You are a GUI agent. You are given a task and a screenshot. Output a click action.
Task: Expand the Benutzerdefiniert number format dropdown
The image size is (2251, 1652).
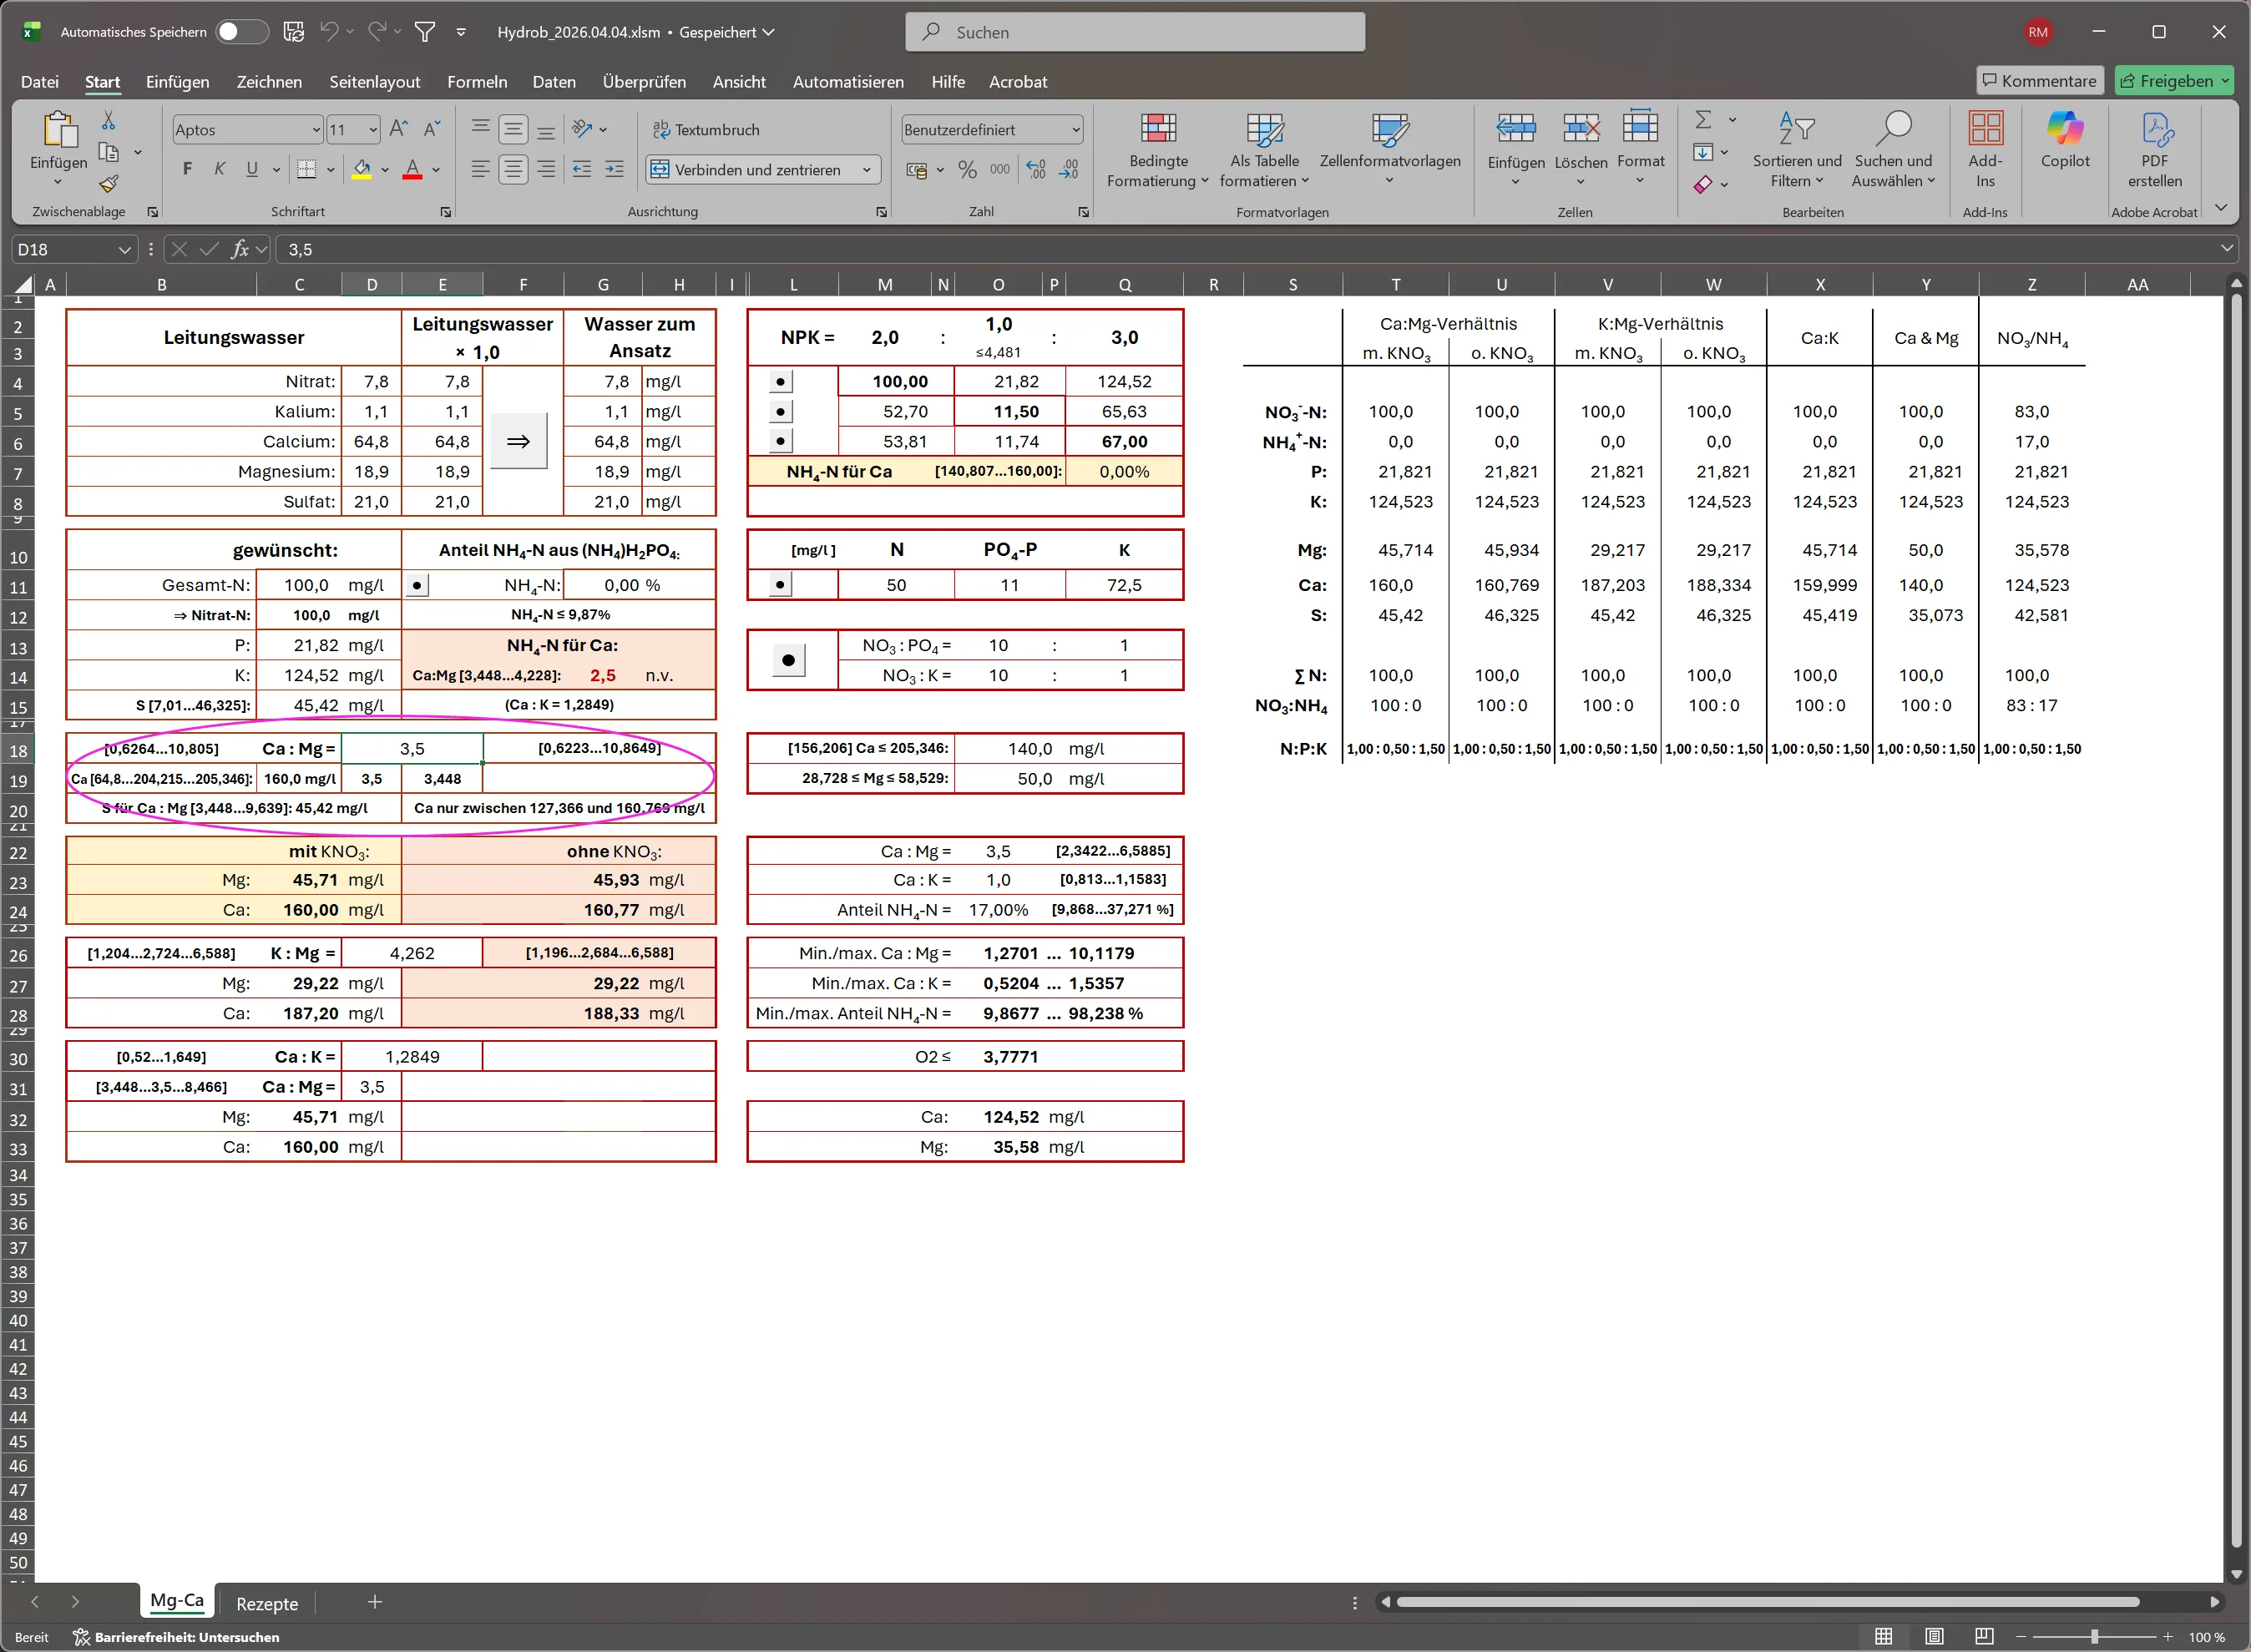coord(1075,130)
